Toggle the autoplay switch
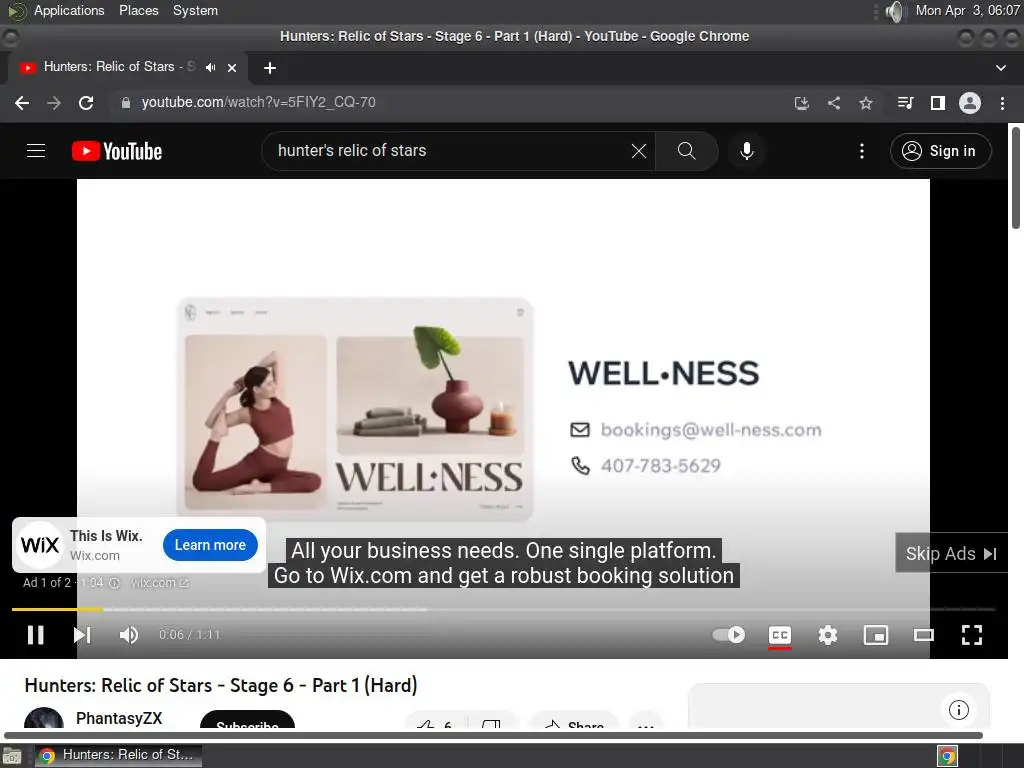 (728, 635)
